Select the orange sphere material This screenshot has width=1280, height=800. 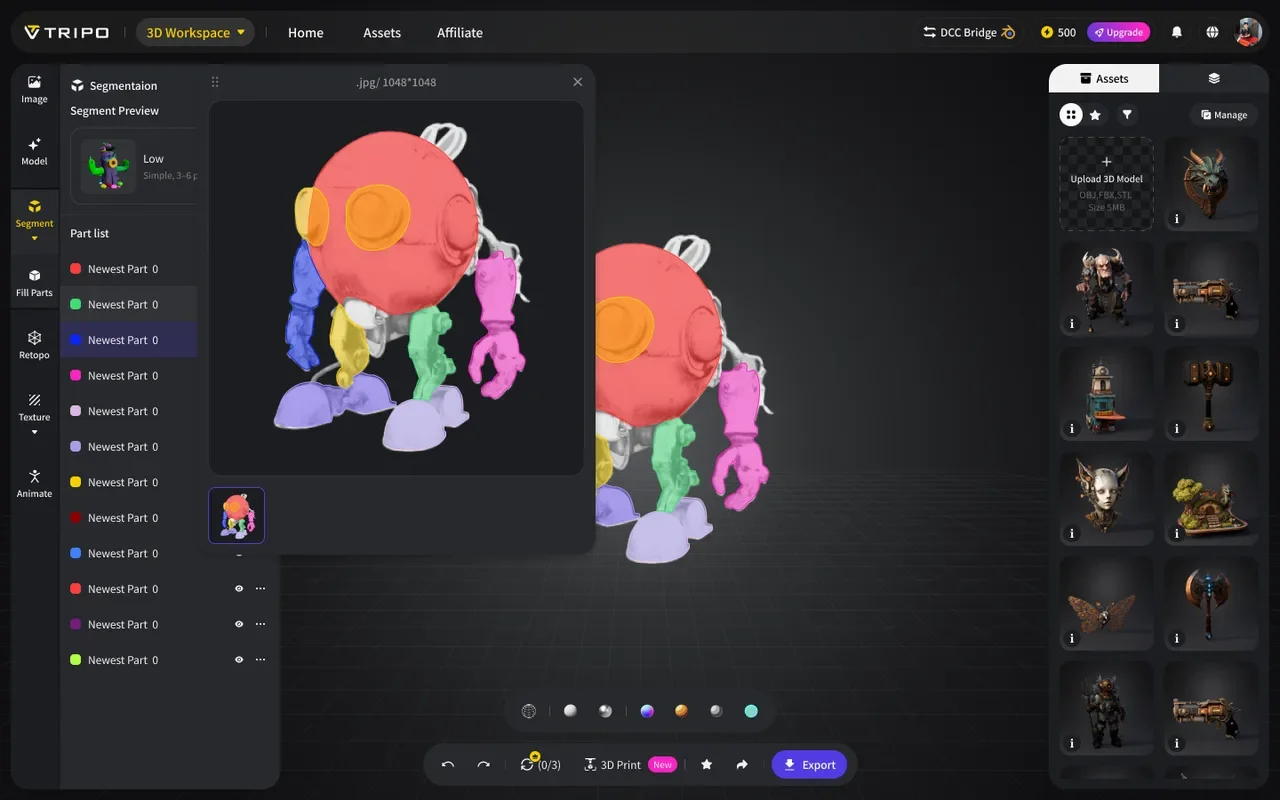point(681,711)
